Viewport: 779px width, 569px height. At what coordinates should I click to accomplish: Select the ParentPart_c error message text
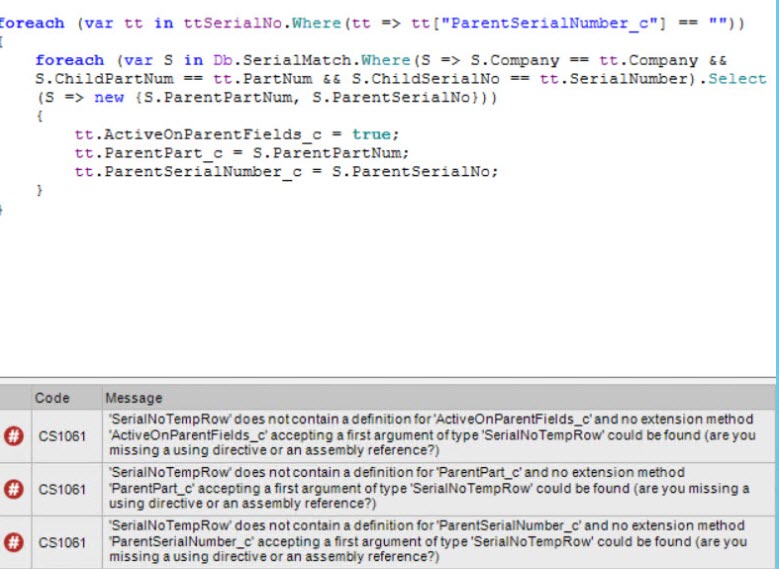[x=429, y=488]
